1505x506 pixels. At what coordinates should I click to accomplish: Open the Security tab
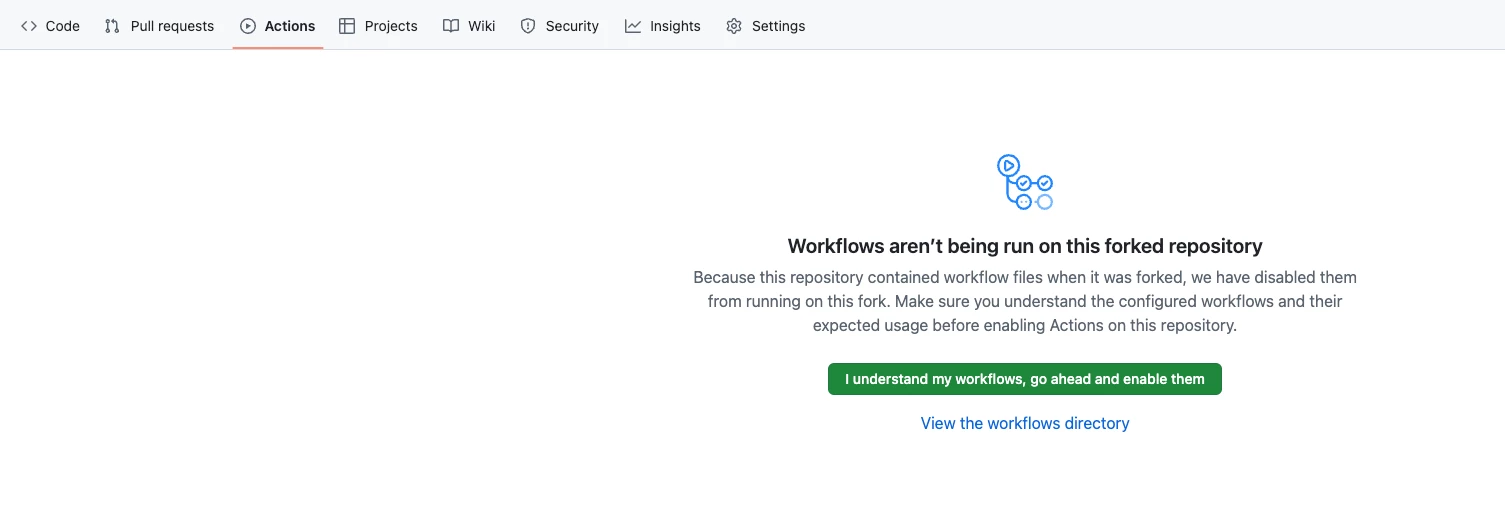pos(560,26)
